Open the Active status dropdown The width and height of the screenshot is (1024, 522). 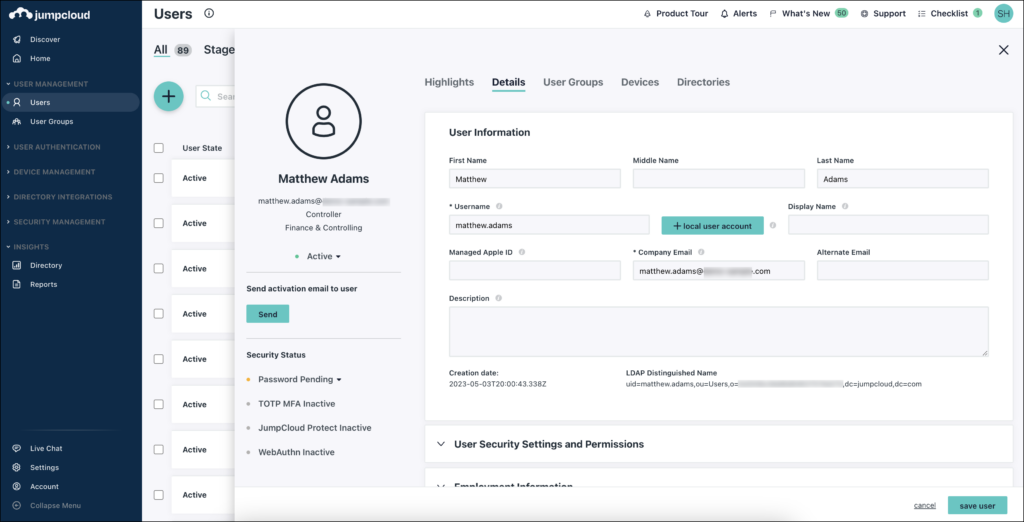point(323,256)
